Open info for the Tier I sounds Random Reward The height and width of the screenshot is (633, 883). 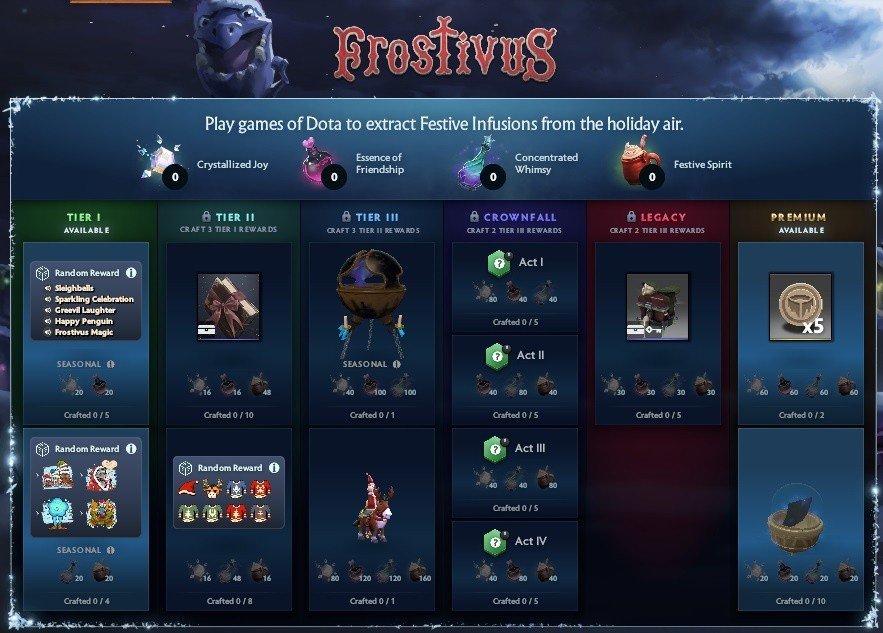tap(131, 273)
